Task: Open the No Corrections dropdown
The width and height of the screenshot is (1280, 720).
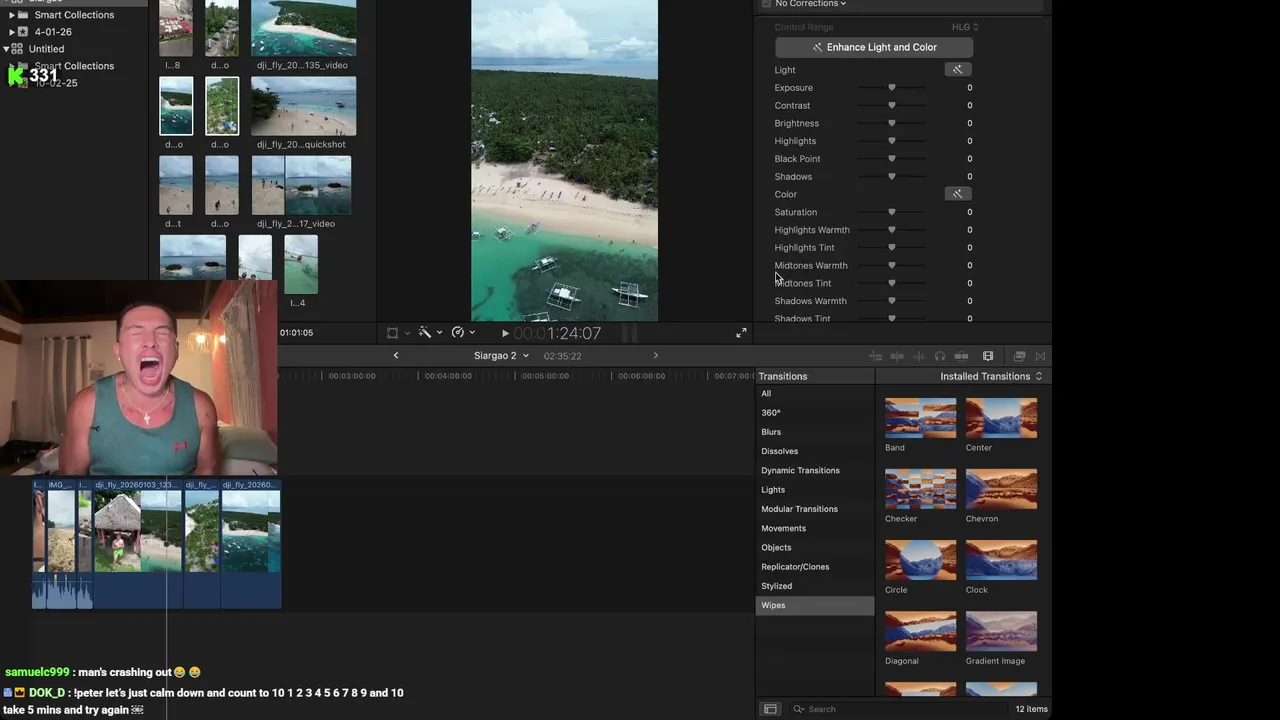Action: [x=811, y=4]
